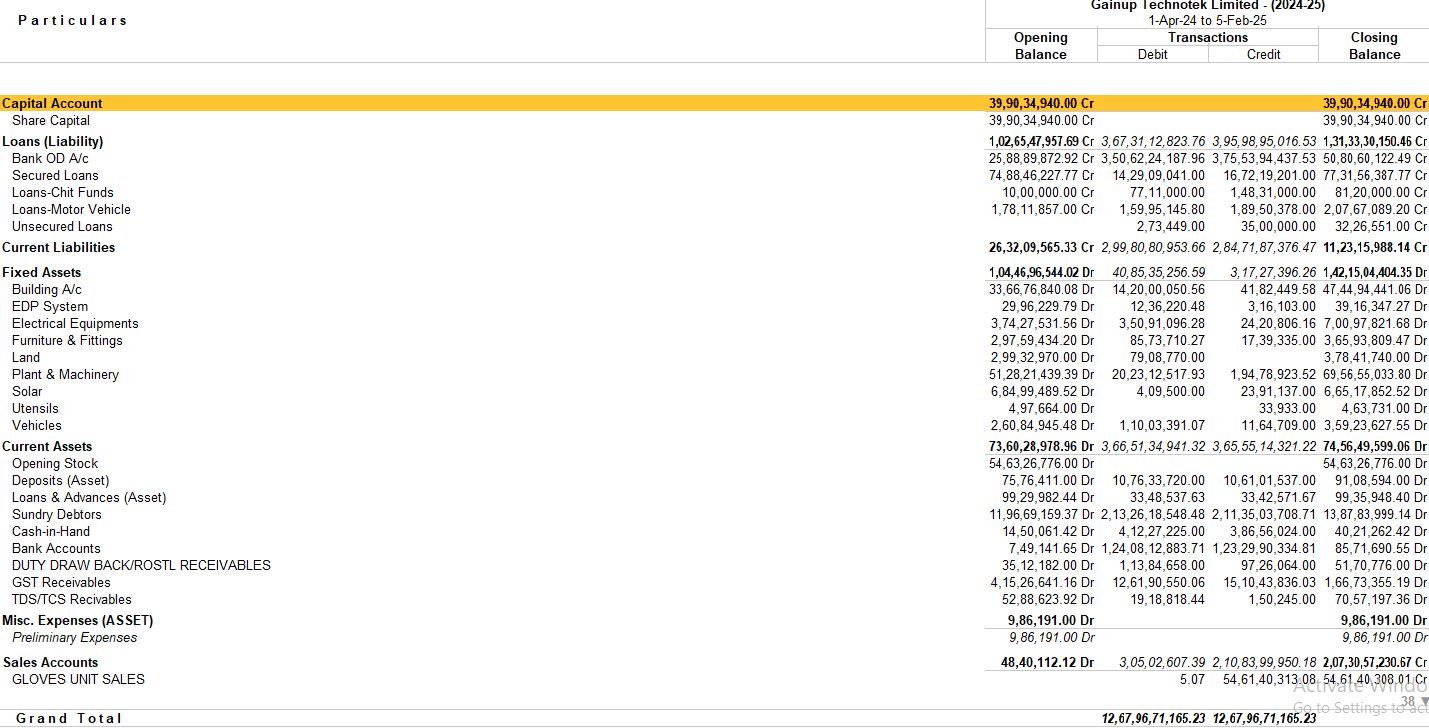Click DUTY DRAW BACK/ROSTL RECEIVABLES row

tap(141, 565)
